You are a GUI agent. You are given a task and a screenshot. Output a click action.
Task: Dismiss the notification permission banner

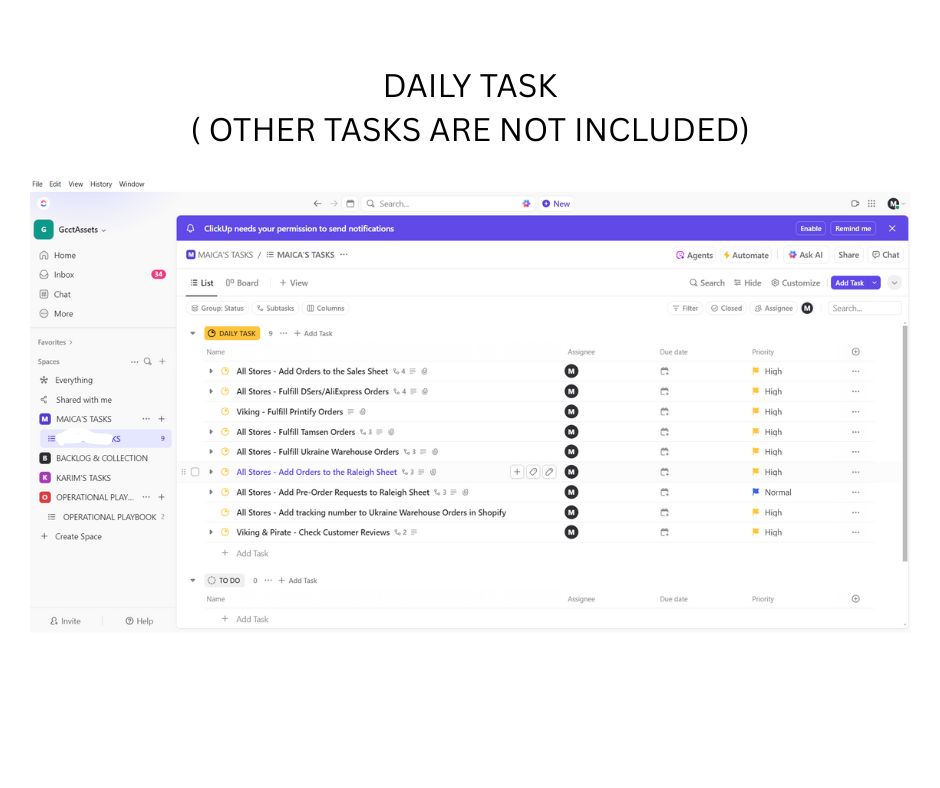(x=892, y=228)
